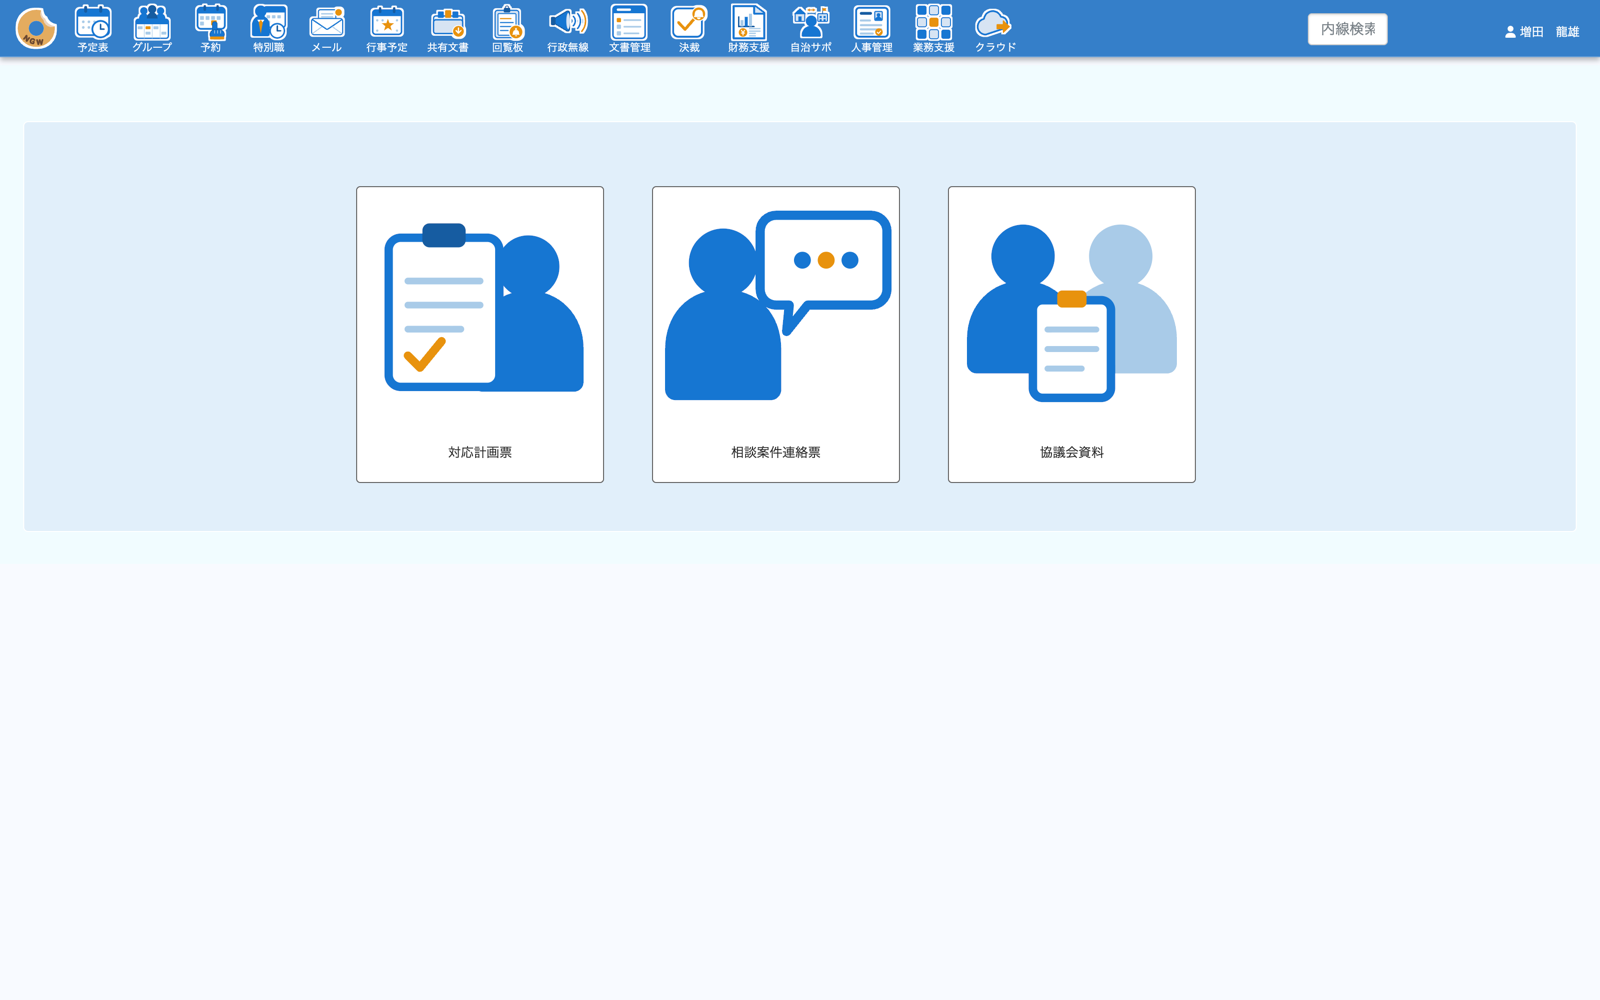This screenshot has width=1600, height=1000.
Task: Open 行事予定 events icon
Action: pos(386,29)
